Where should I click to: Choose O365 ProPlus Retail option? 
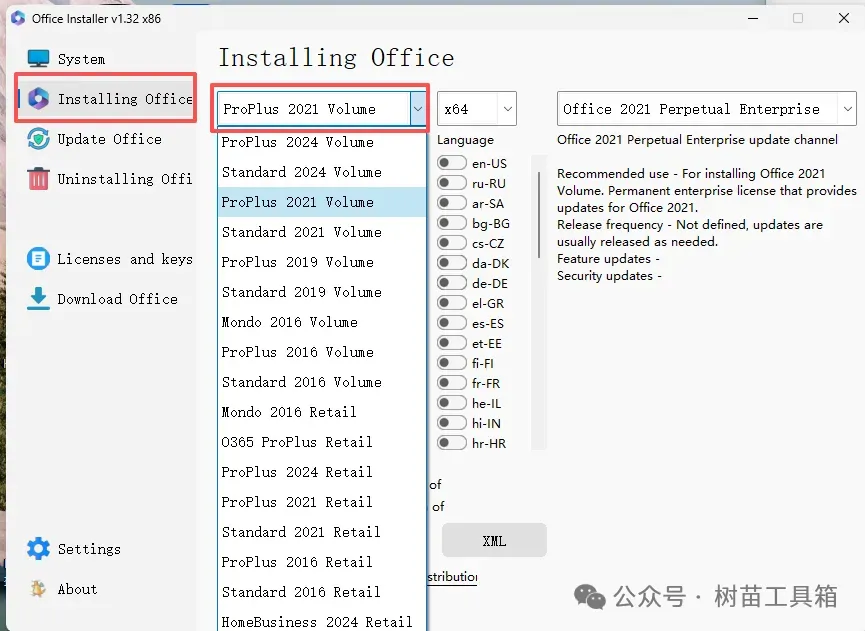click(x=322, y=442)
